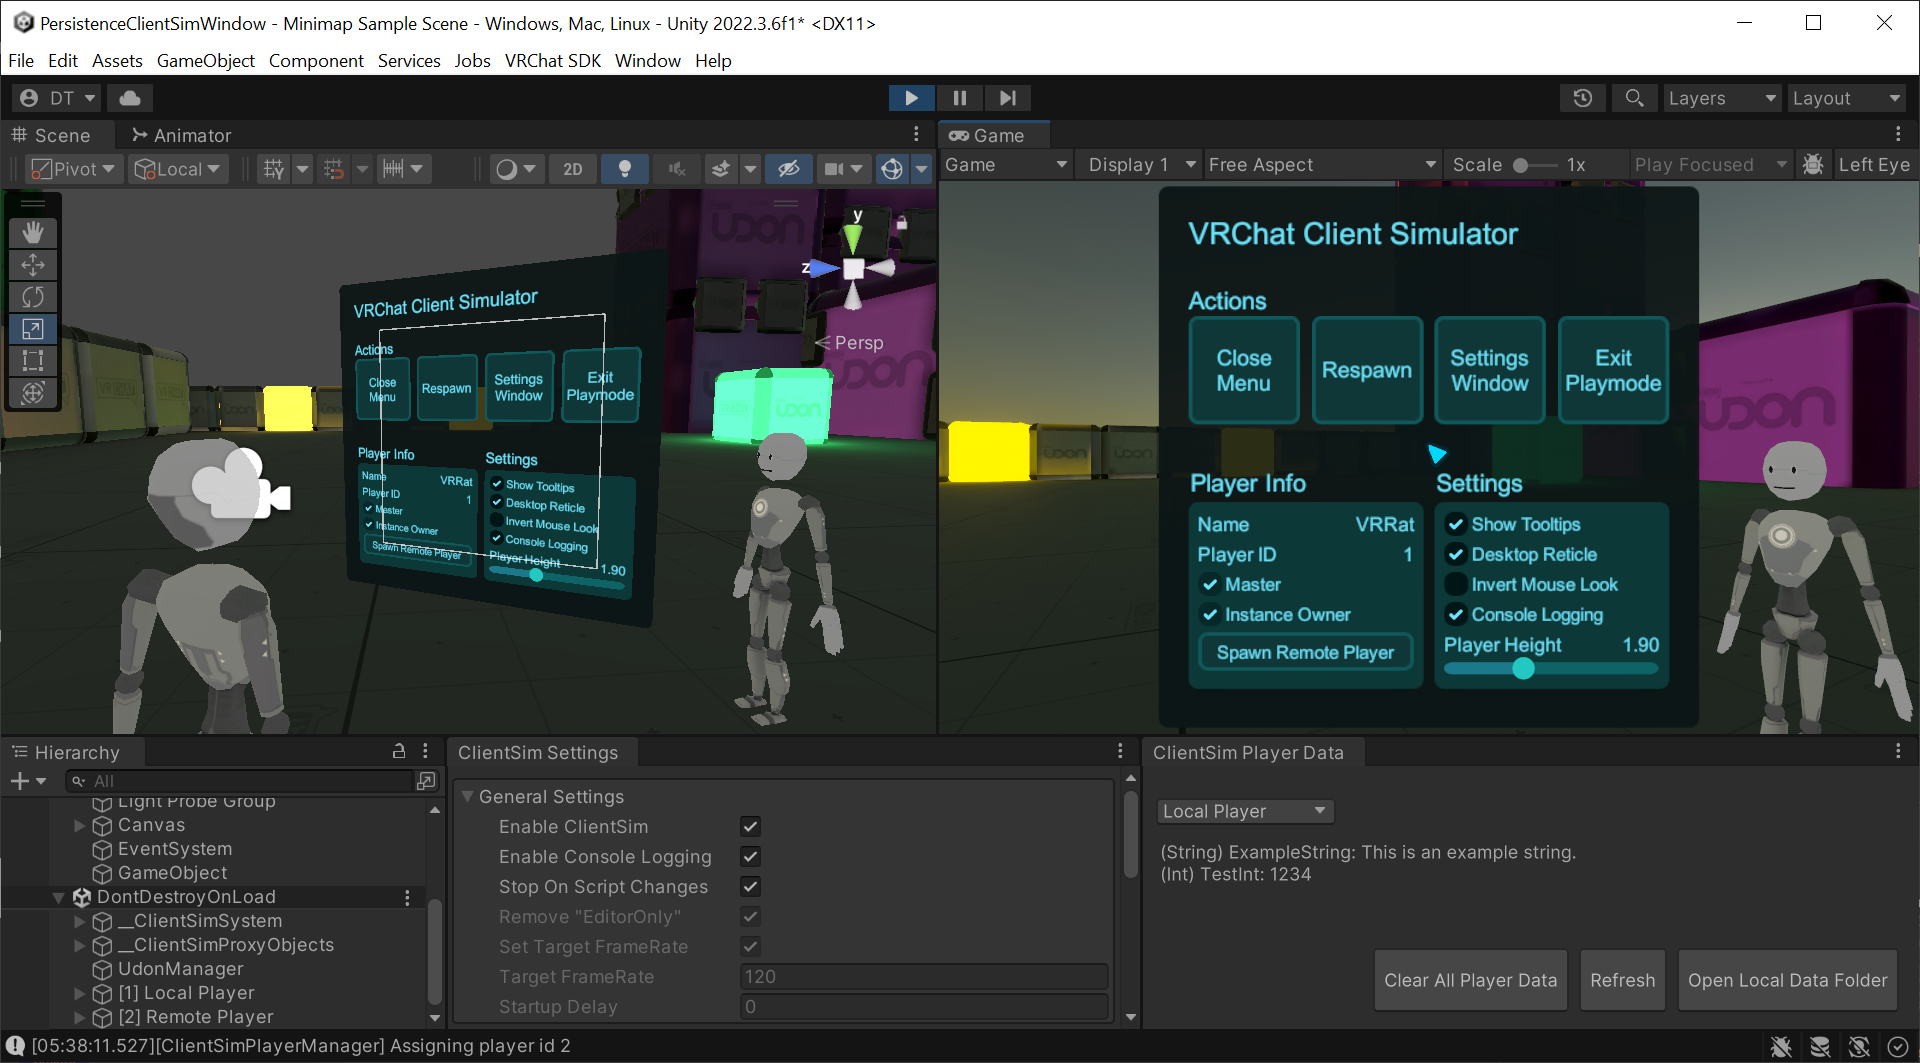The width and height of the screenshot is (1920, 1063).
Task: Open the ClientSim Settings panel kebab menu
Action: point(1120,751)
